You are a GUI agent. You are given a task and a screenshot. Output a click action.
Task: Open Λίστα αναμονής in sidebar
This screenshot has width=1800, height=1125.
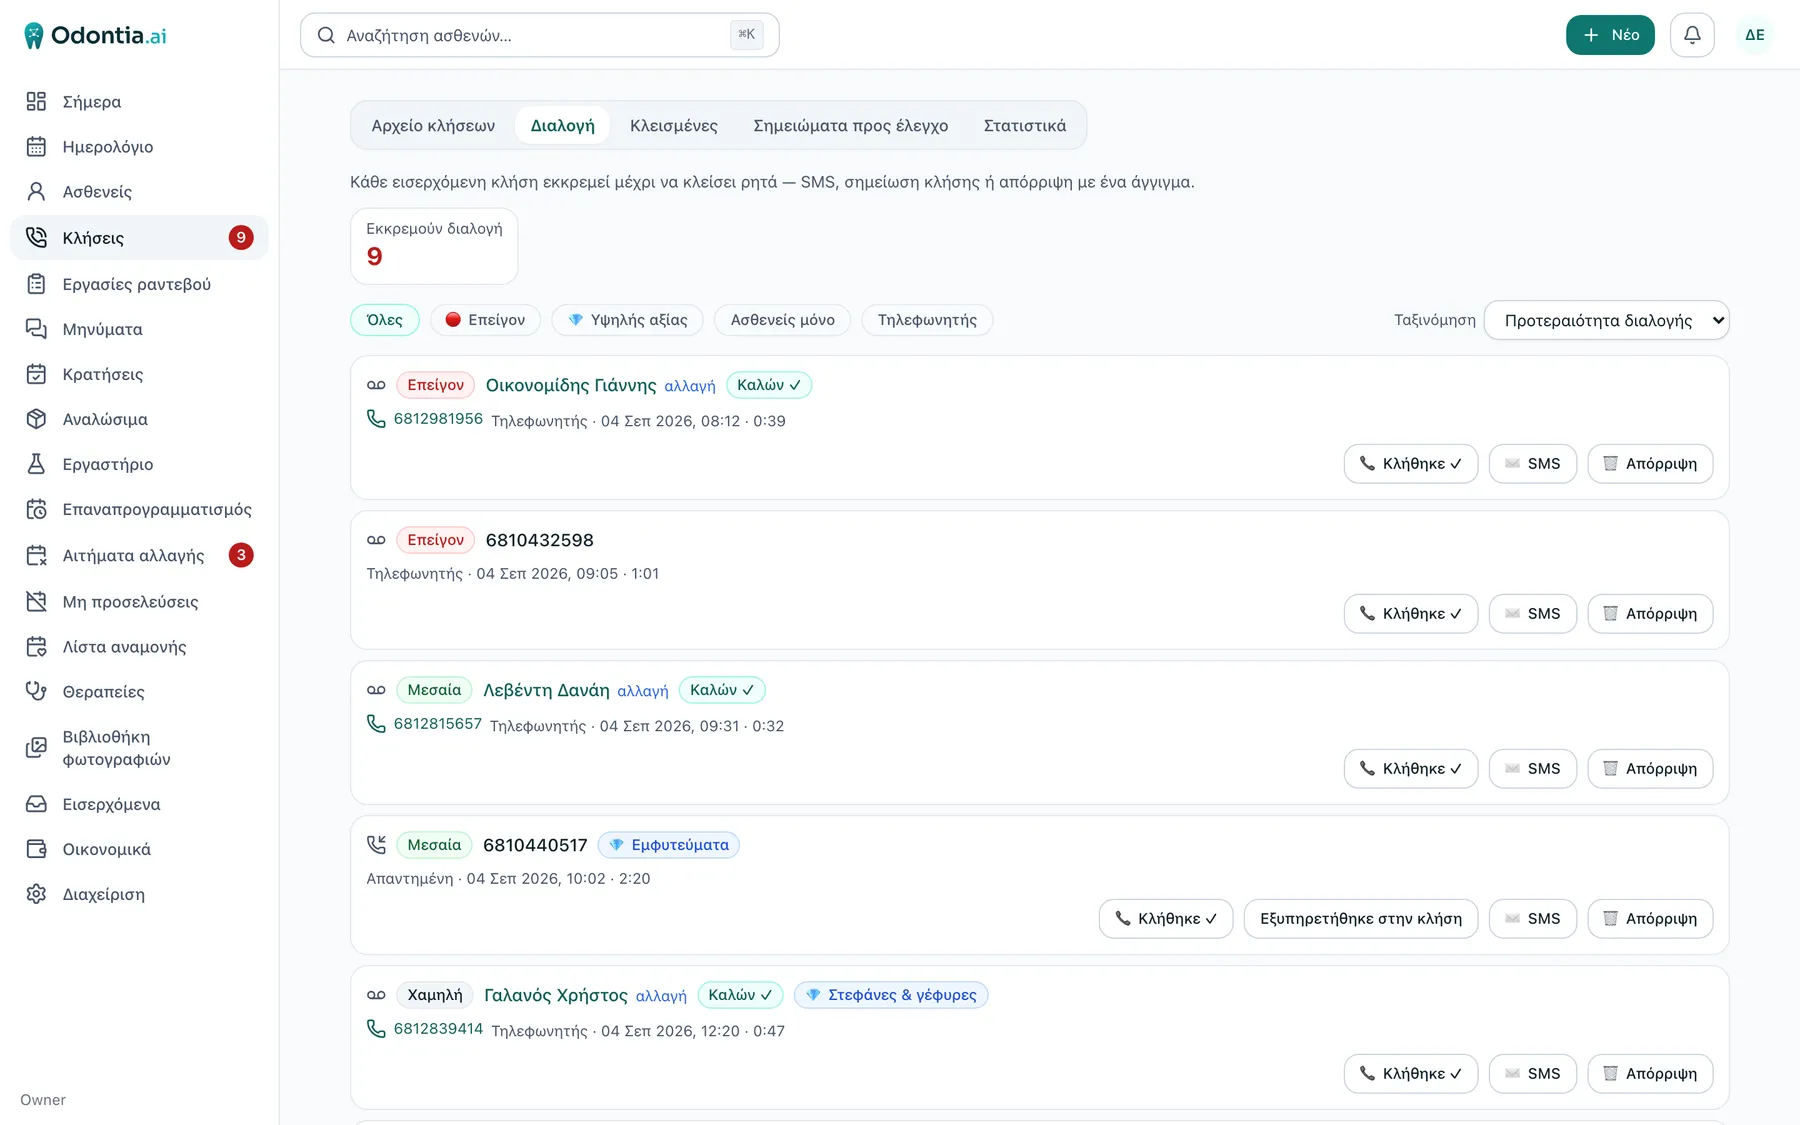pyautogui.click(x=139, y=647)
